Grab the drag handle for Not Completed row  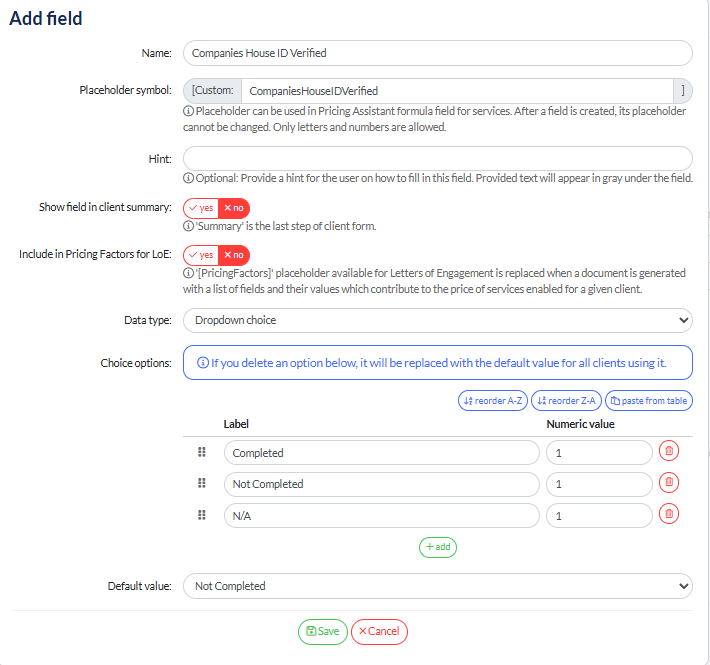tap(202, 484)
